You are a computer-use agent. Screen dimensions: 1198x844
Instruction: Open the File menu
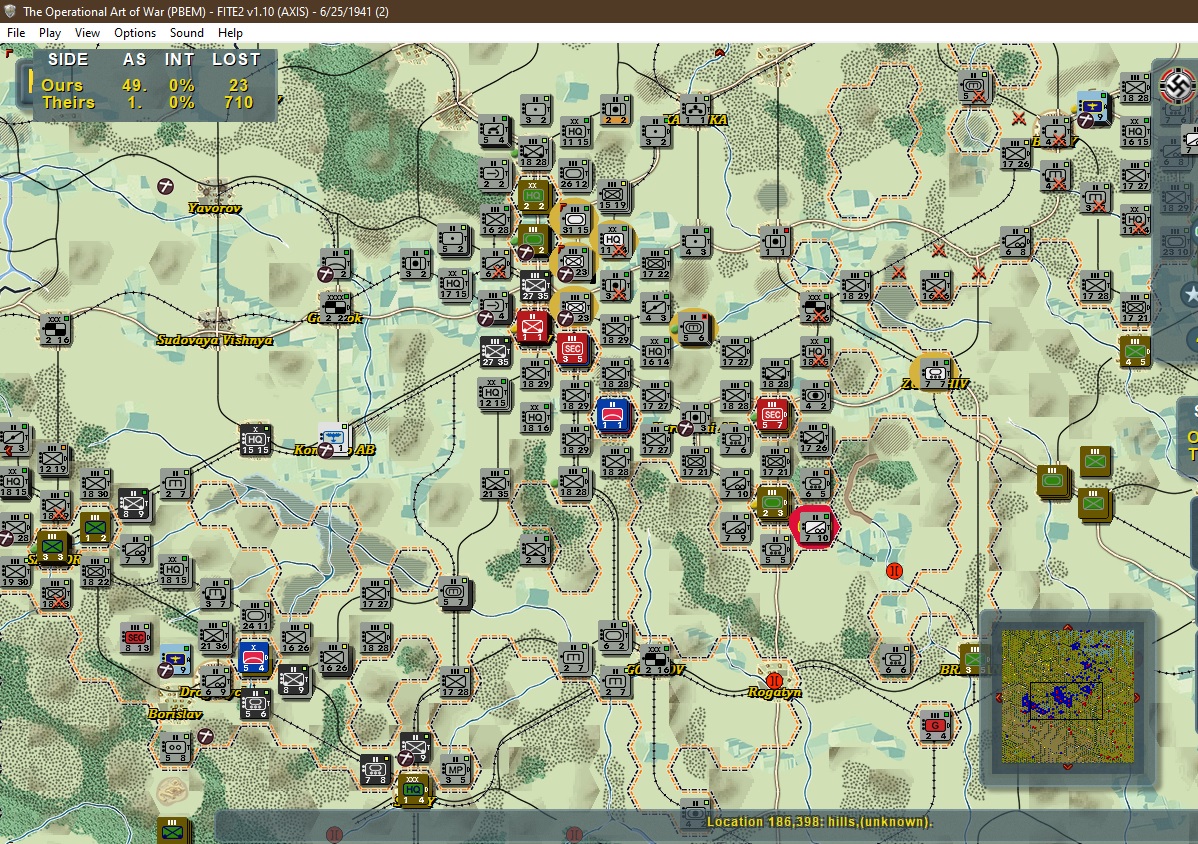16,33
